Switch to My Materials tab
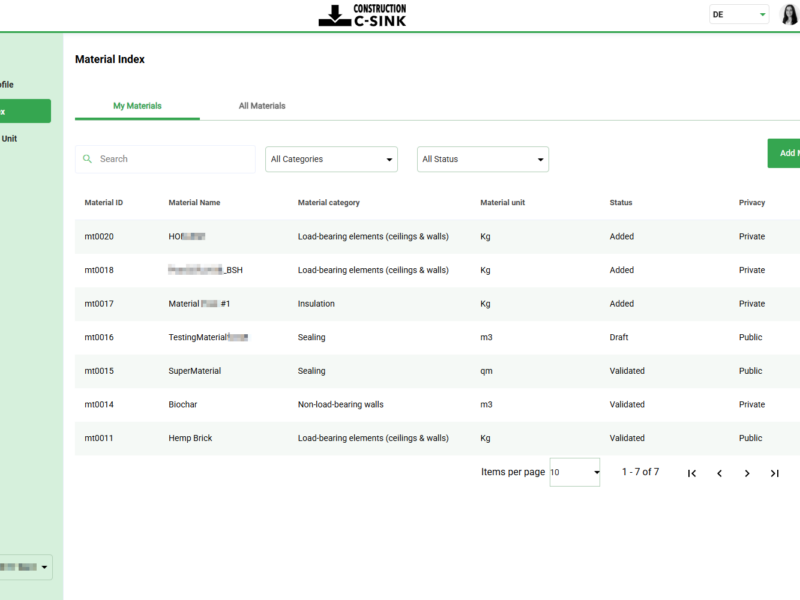 137,106
